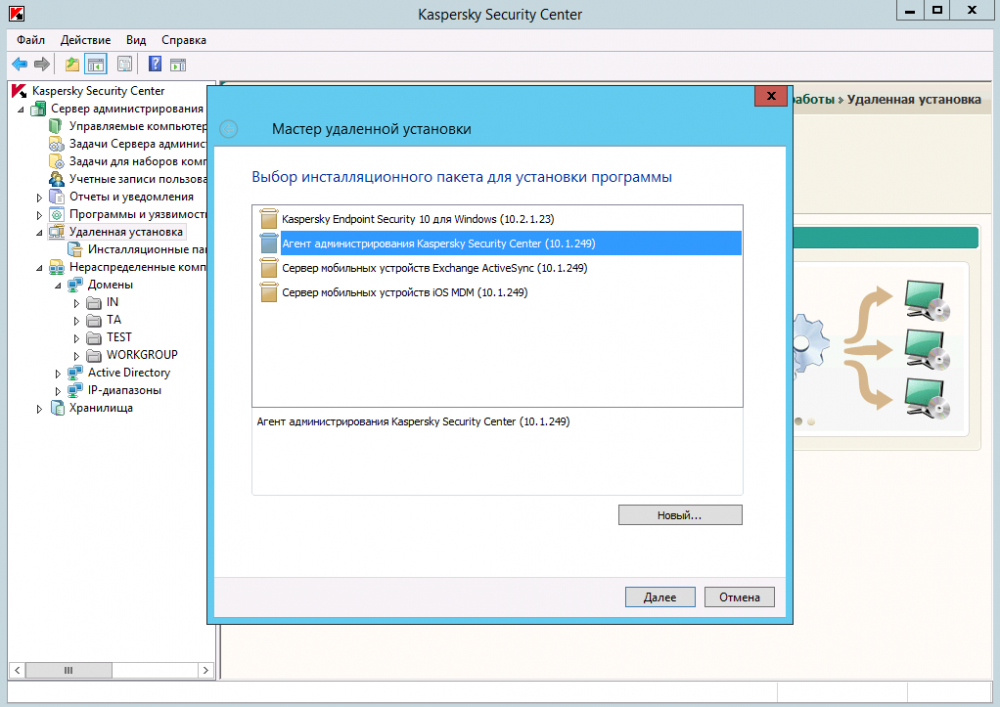Collapse the Удаленная установка node

[39, 233]
